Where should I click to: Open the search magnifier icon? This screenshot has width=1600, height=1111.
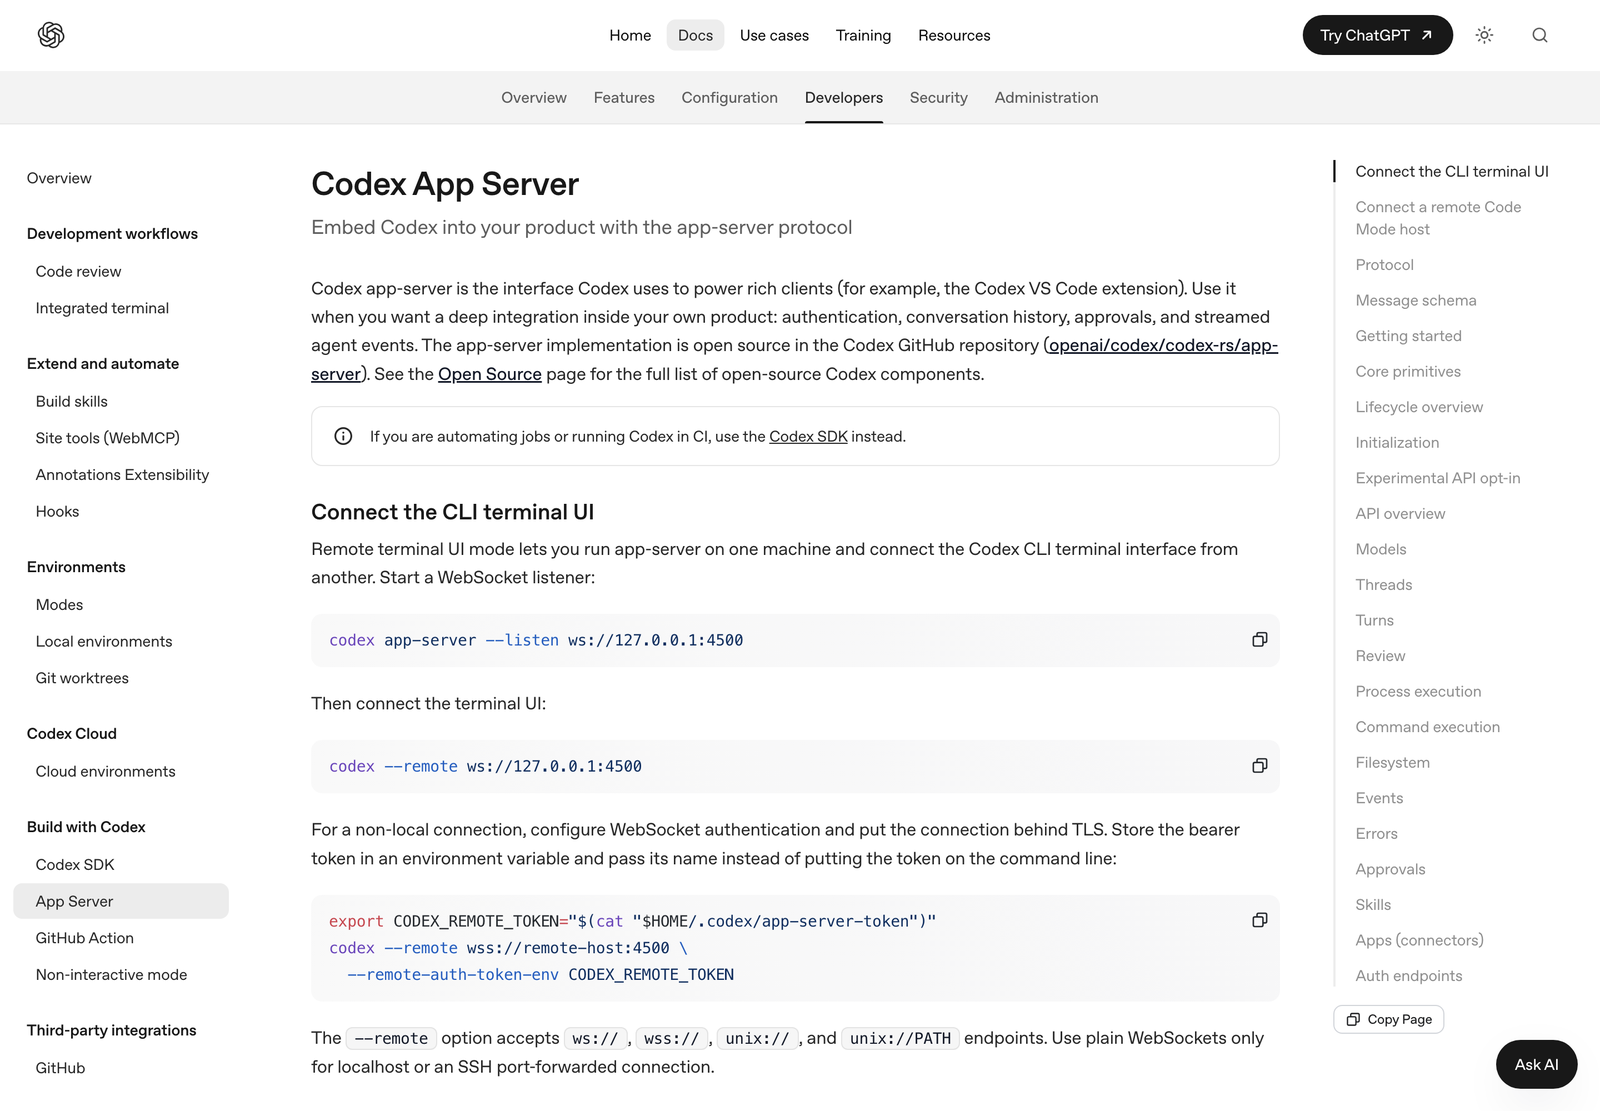(x=1540, y=35)
